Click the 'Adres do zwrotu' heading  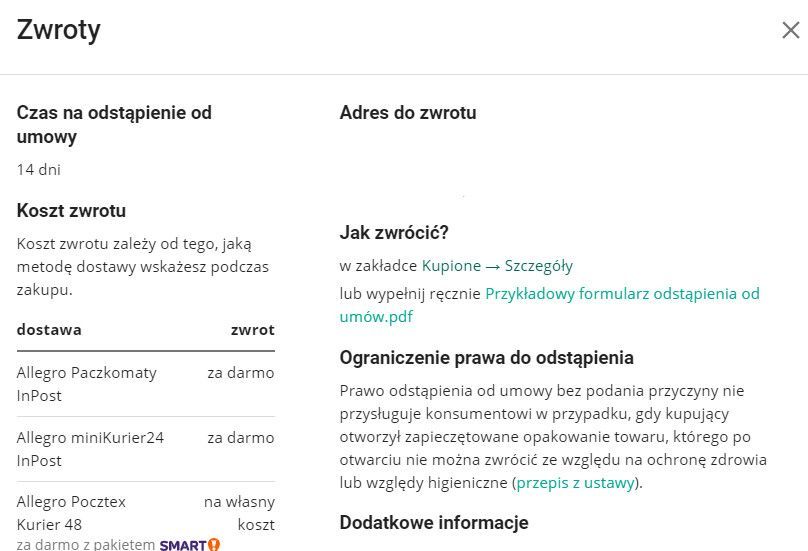pyautogui.click(x=408, y=113)
